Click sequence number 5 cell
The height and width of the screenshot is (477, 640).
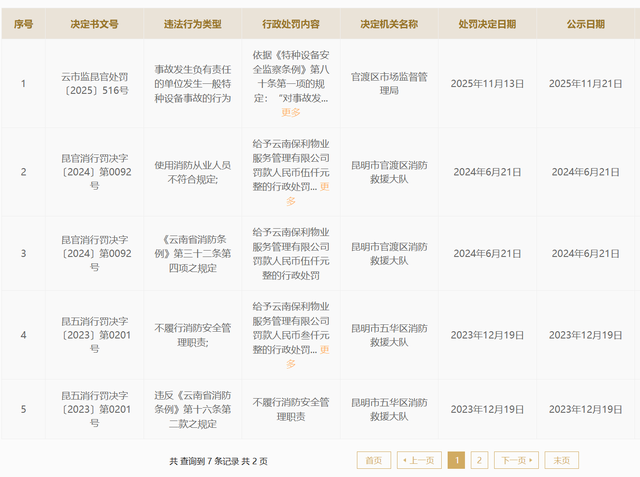click(23, 409)
